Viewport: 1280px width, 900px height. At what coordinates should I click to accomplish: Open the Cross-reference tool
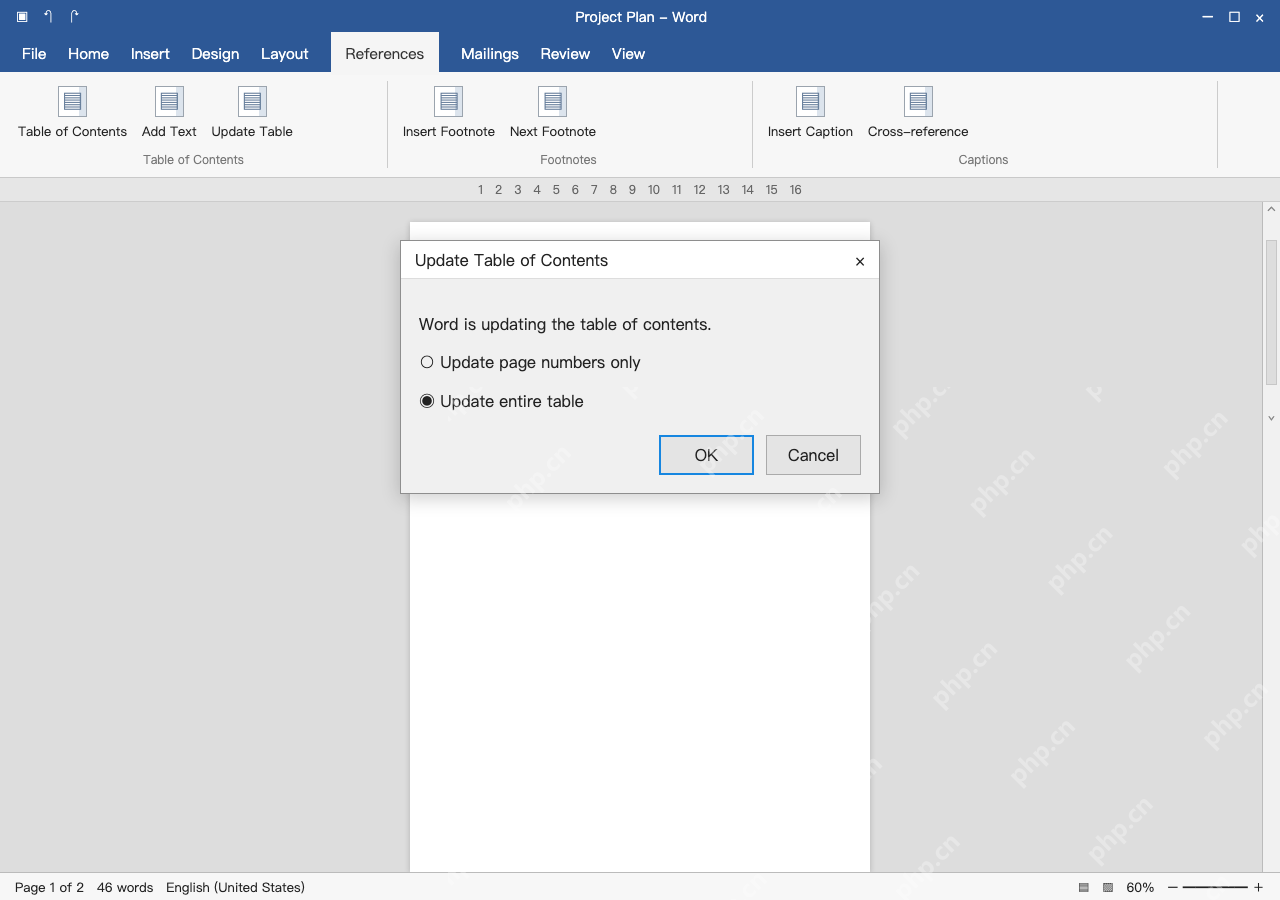[x=918, y=112]
